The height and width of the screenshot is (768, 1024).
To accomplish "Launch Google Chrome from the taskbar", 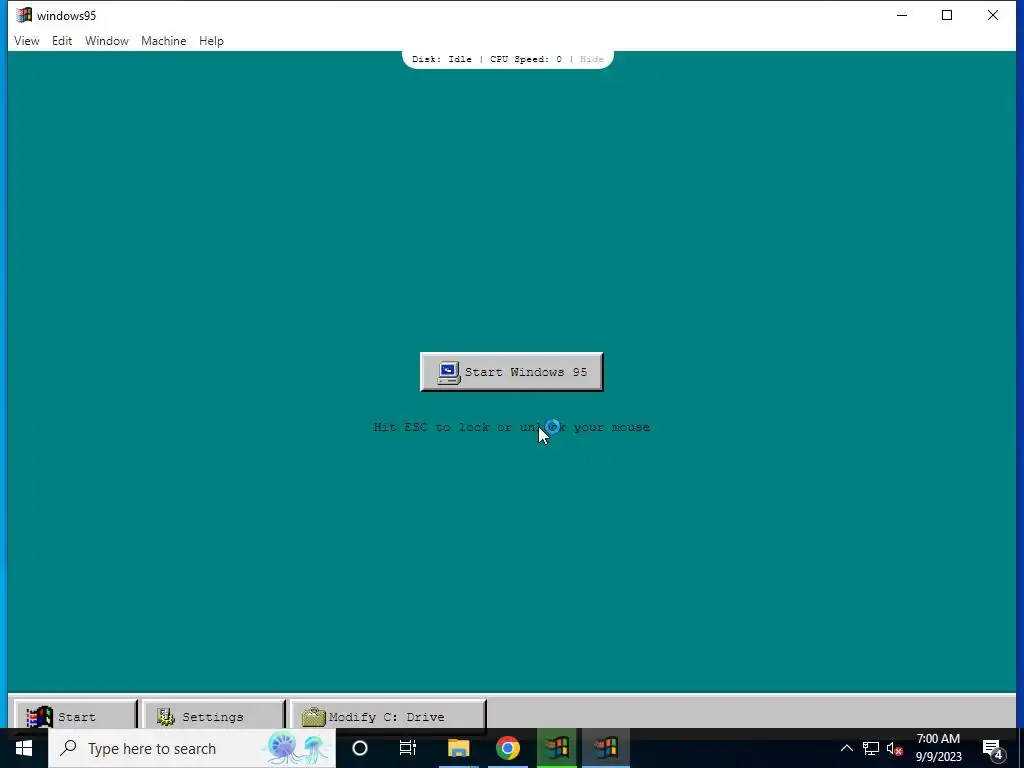I will tap(507, 748).
